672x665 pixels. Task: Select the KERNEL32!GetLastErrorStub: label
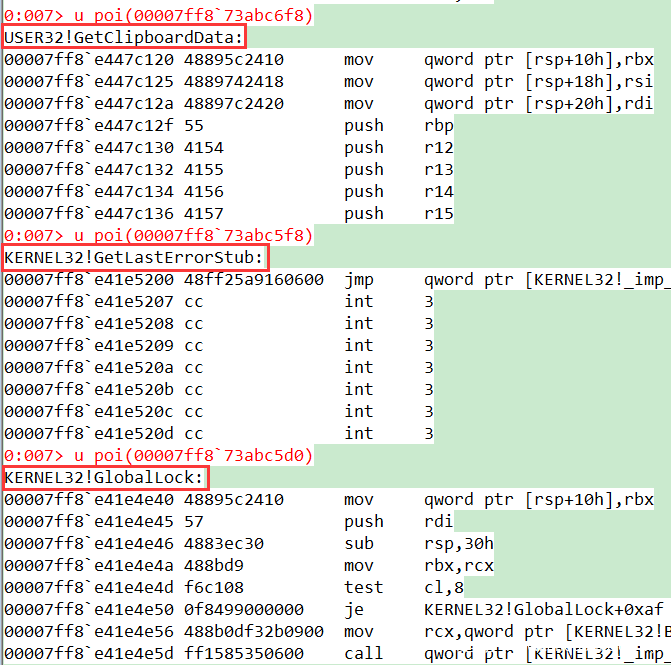tap(133, 258)
